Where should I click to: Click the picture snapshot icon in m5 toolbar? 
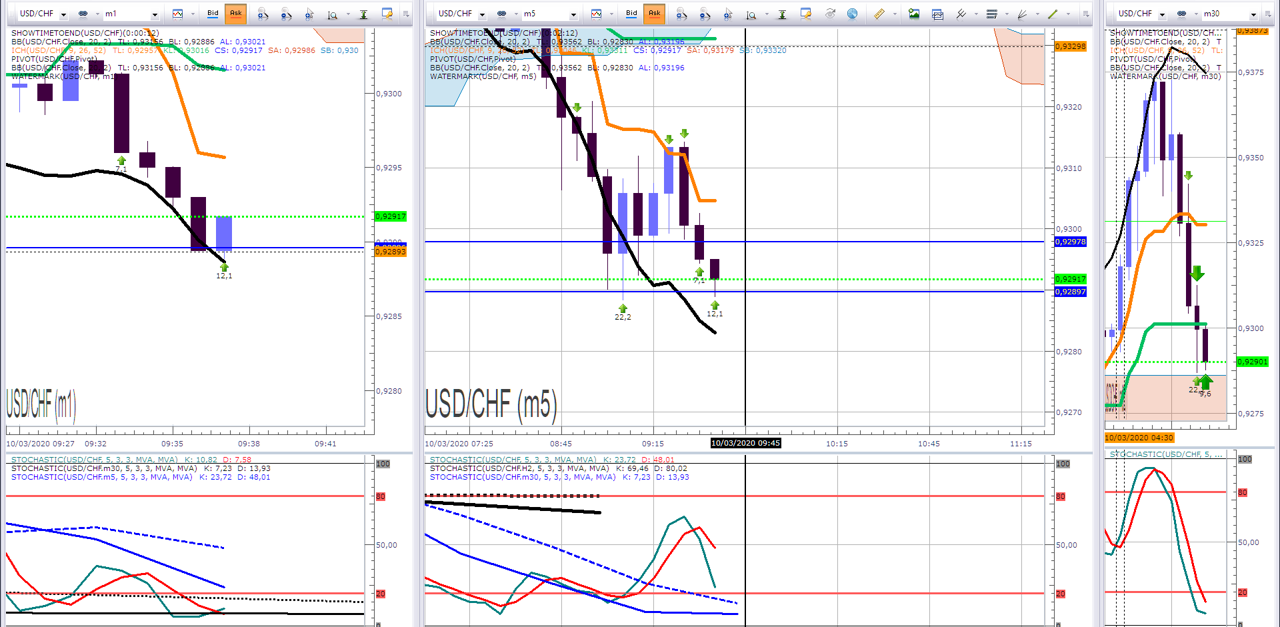click(914, 14)
